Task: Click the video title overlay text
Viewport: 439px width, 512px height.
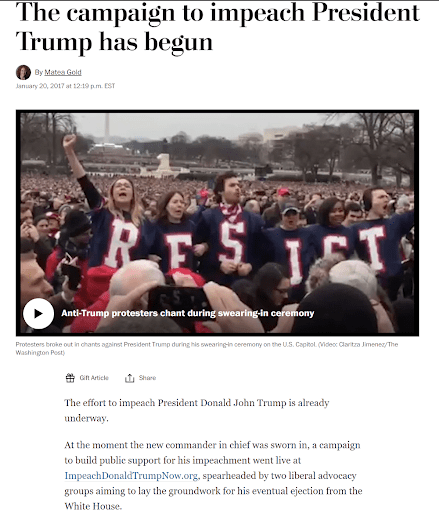Action: tap(188, 313)
